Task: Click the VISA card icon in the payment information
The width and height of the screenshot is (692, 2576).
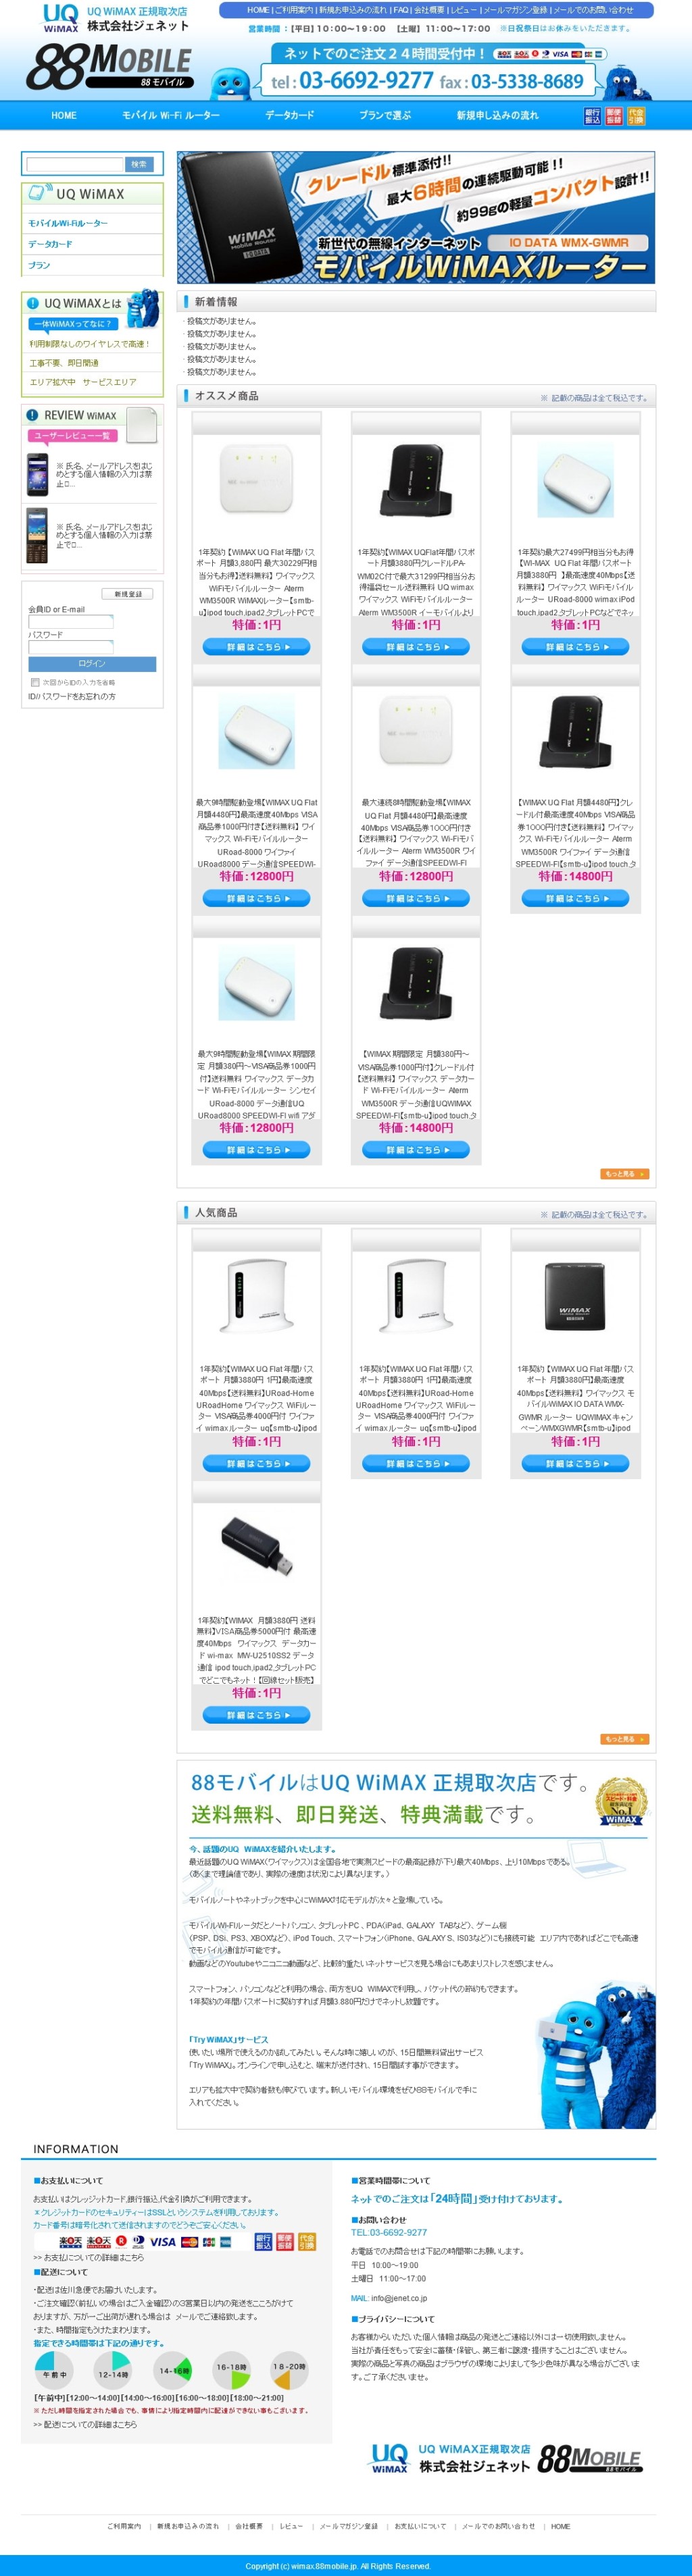Action: point(163,2241)
